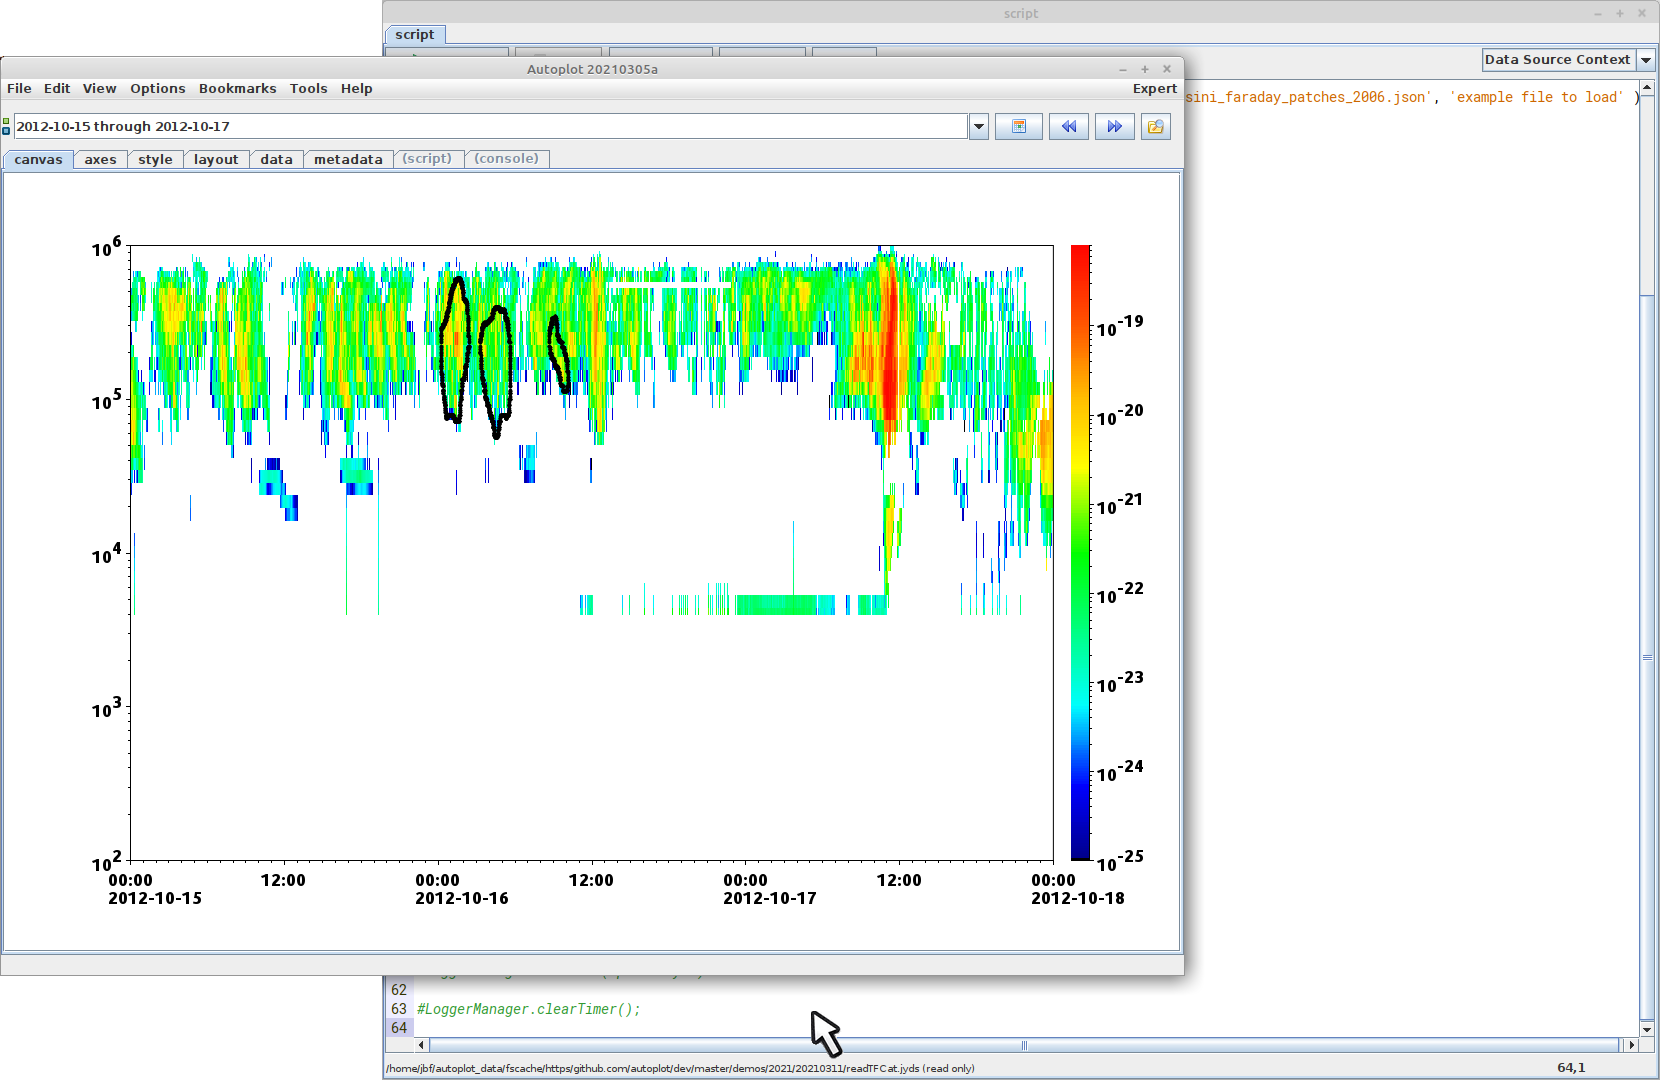Switch to the (console) tab

click(x=507, y=159)
